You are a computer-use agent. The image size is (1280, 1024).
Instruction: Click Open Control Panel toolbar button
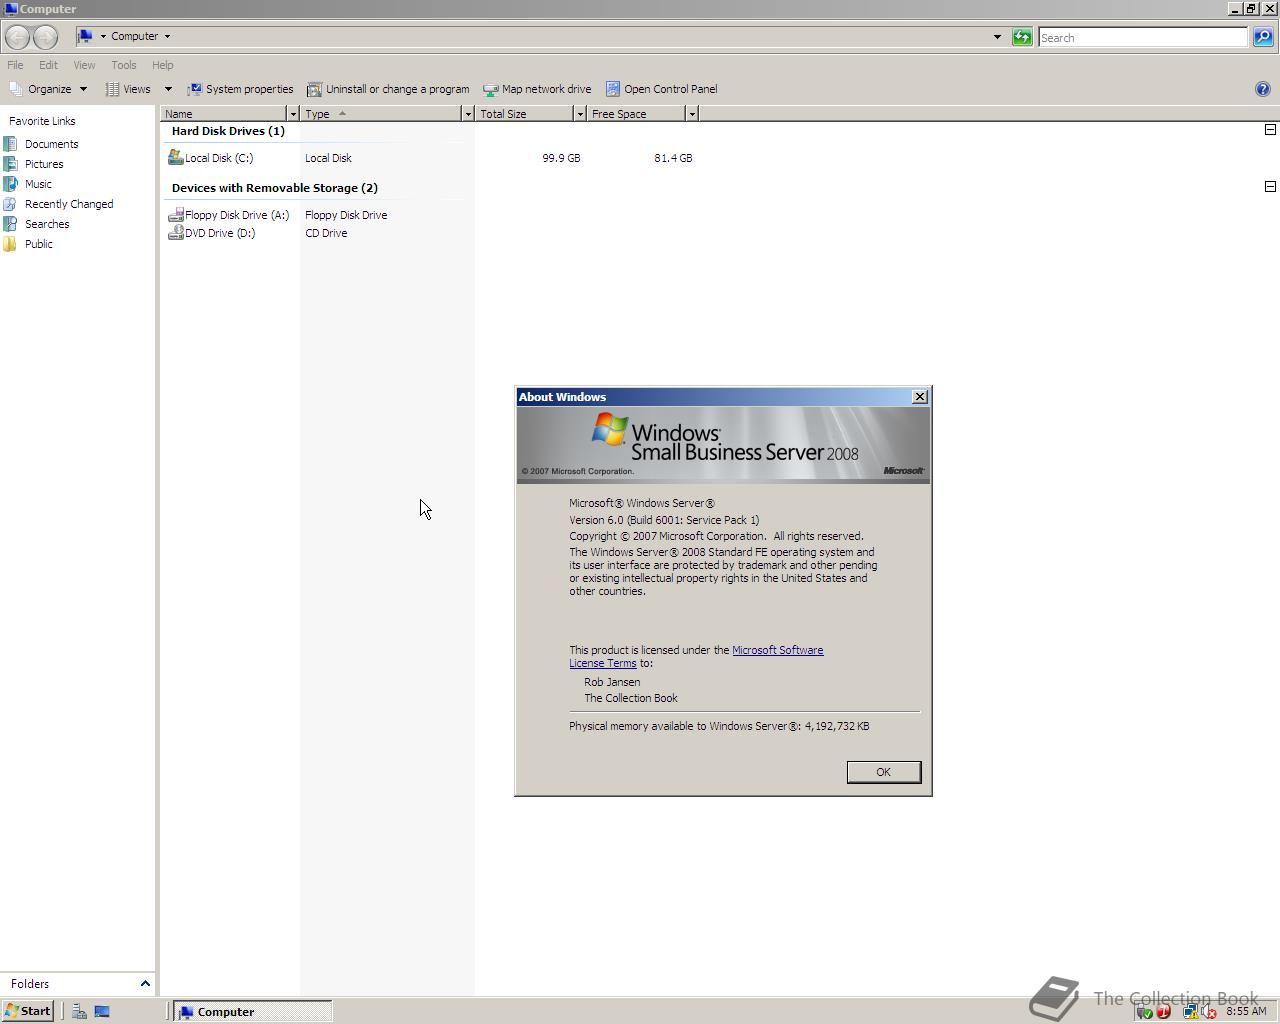tap(661, 89)
